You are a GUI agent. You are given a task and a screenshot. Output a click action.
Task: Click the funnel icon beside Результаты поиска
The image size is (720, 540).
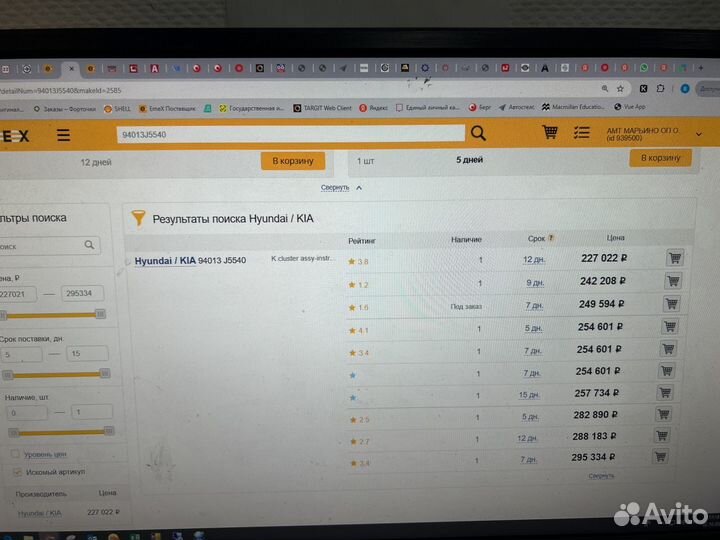138,218
